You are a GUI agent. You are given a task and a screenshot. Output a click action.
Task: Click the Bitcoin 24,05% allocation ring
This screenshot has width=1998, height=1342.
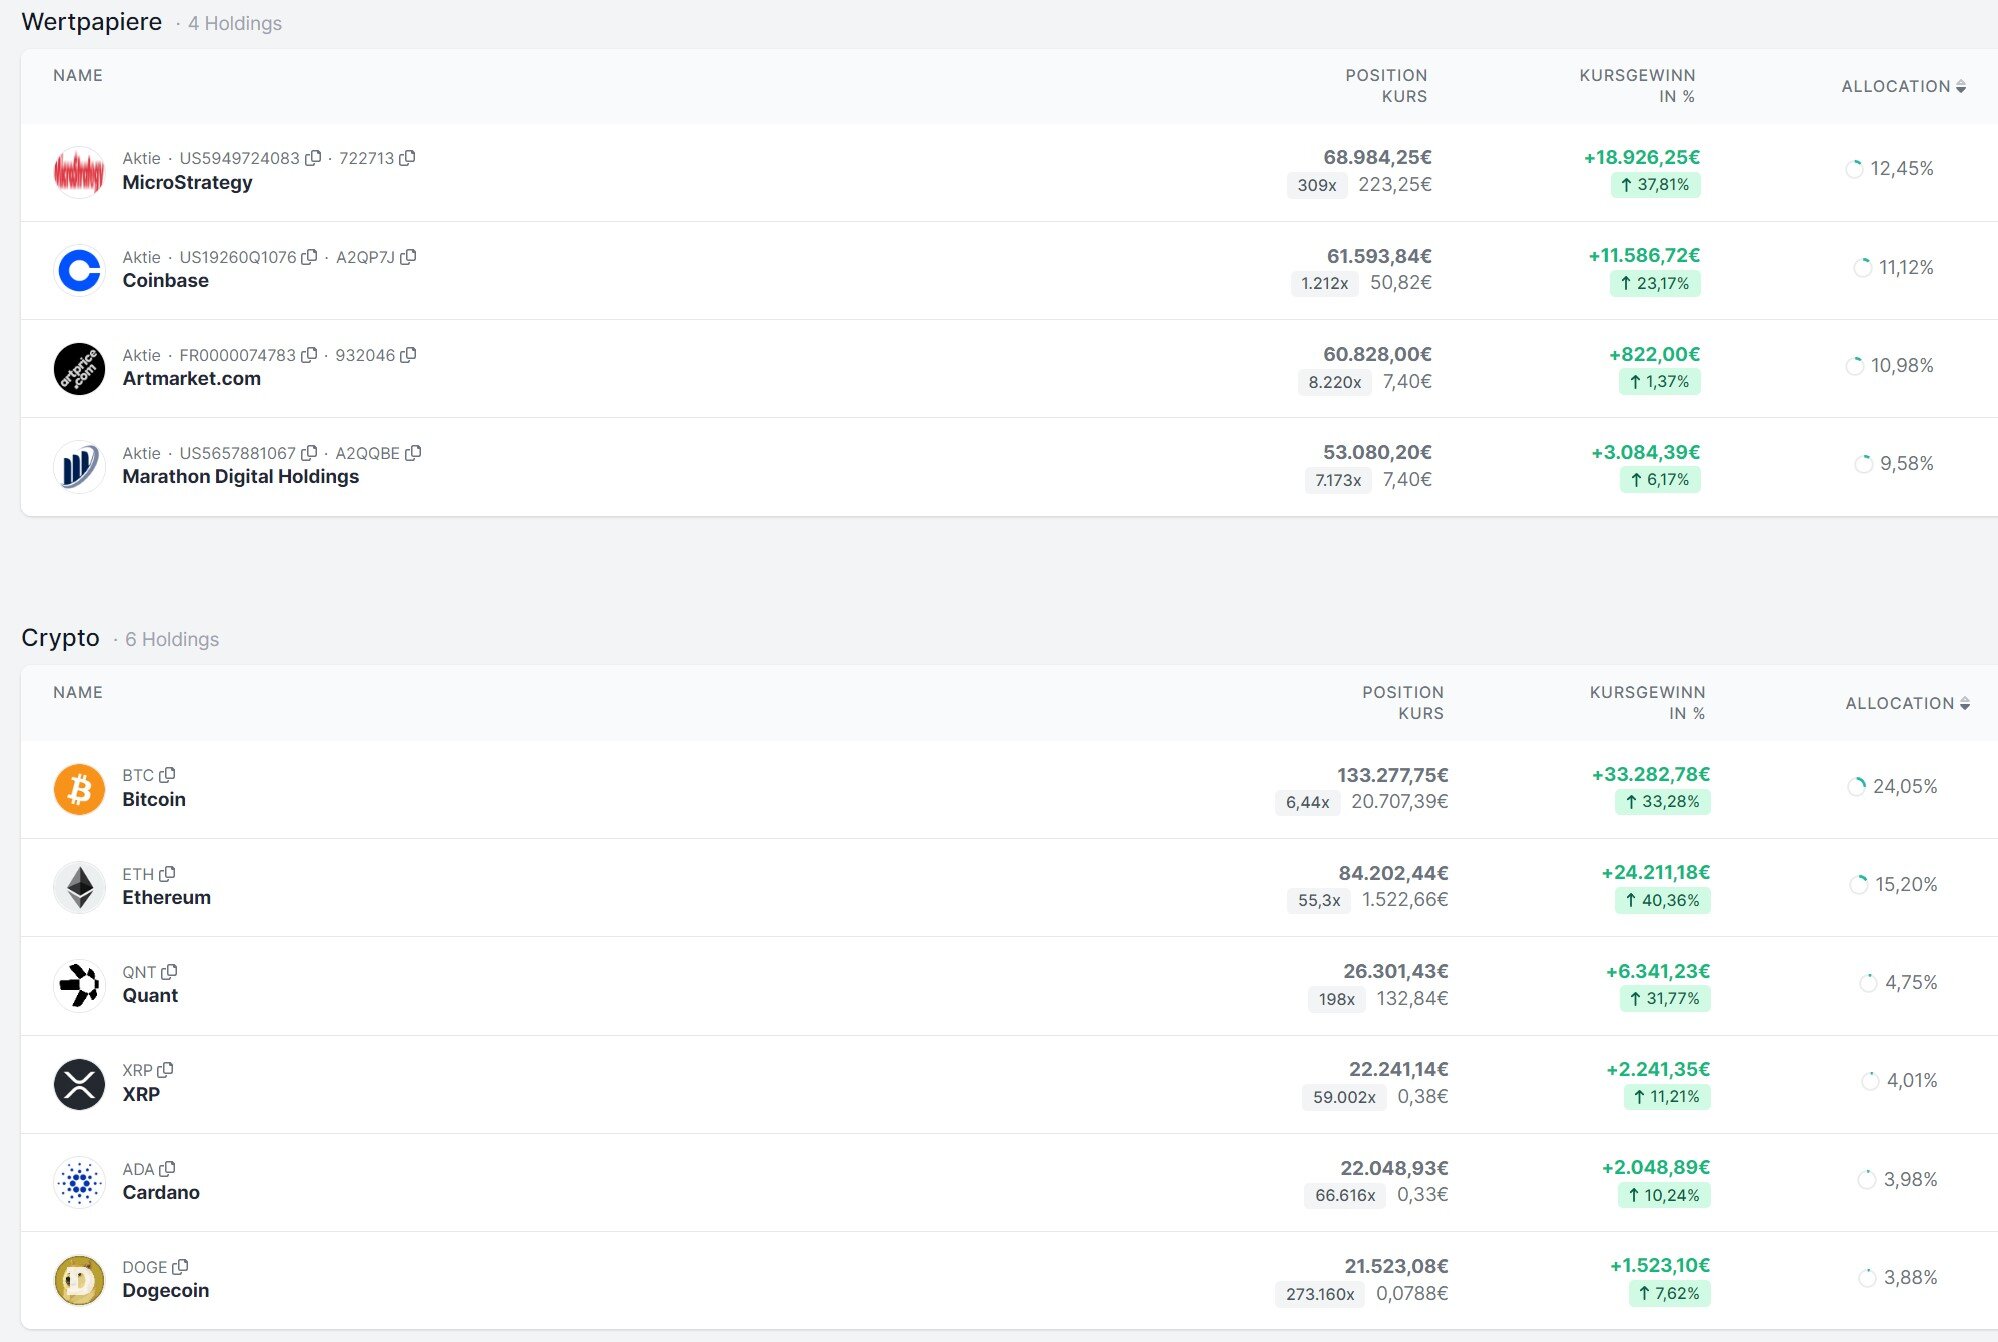[x=1857, y=787]
